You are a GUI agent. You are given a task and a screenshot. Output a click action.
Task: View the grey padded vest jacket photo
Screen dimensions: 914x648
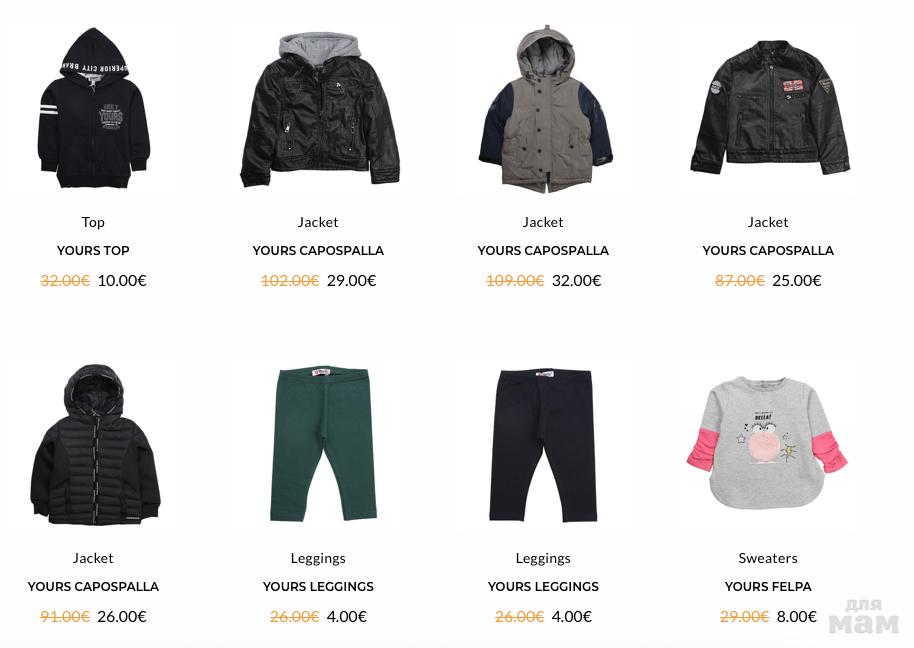pos(544,108)
